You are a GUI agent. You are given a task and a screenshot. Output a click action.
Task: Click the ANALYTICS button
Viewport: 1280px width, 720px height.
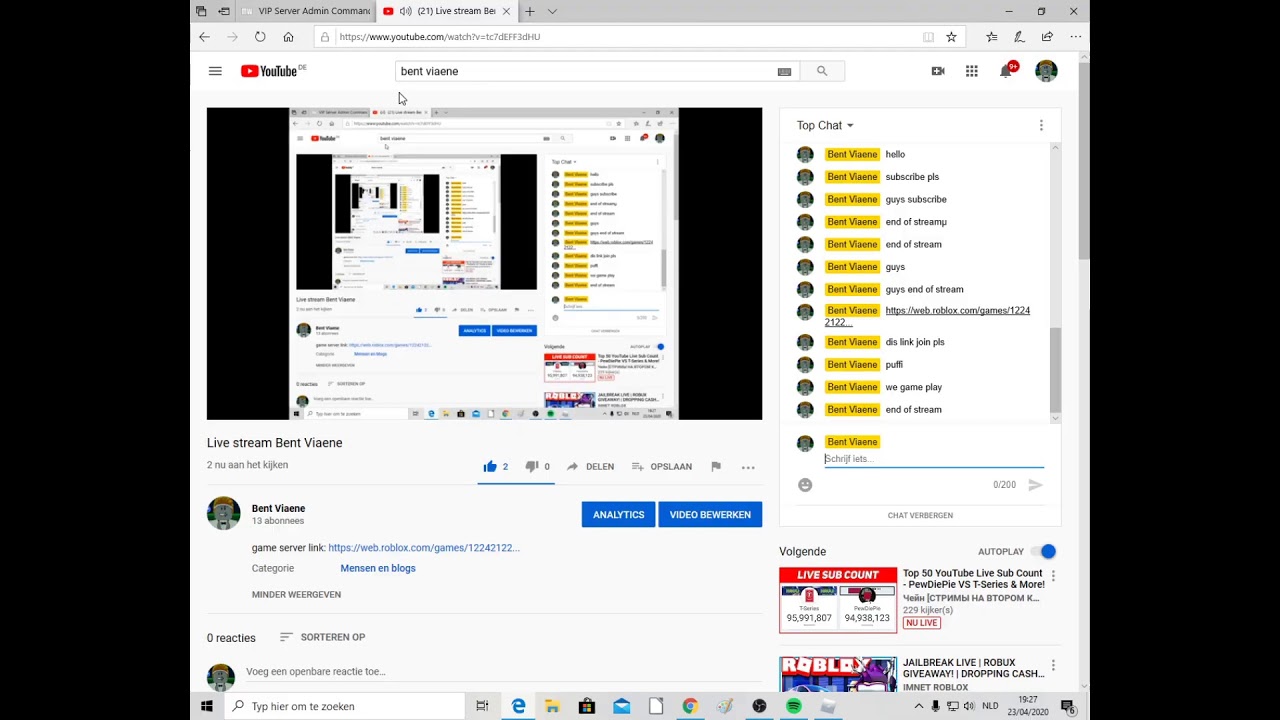point(618,515)
